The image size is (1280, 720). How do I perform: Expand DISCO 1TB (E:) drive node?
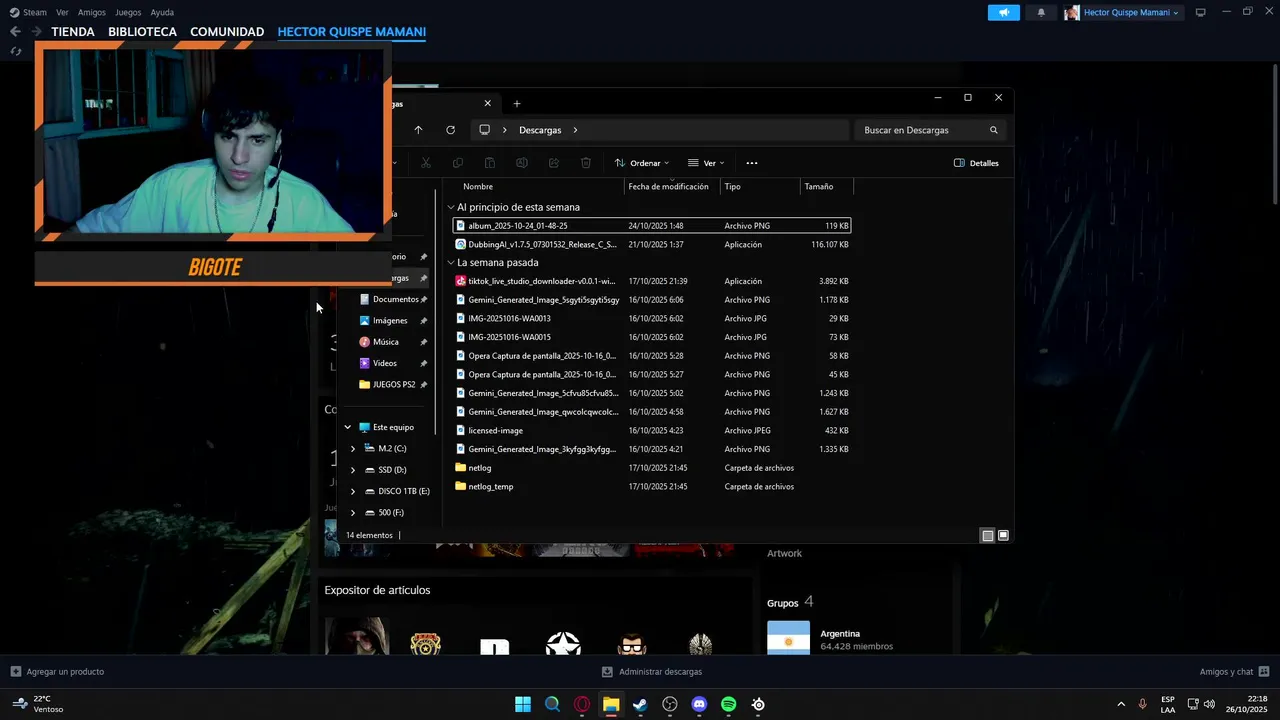[x=353, y=491]
